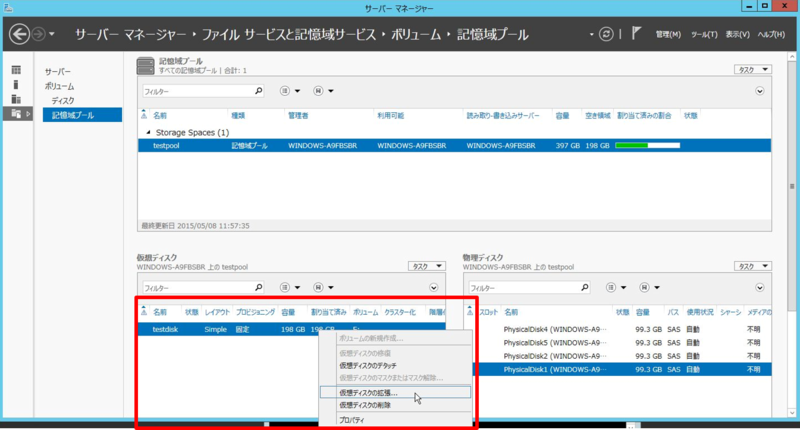Click the testpool allocation progress bar
This screenshot has height=430, width=800.
tap(647, 146)
